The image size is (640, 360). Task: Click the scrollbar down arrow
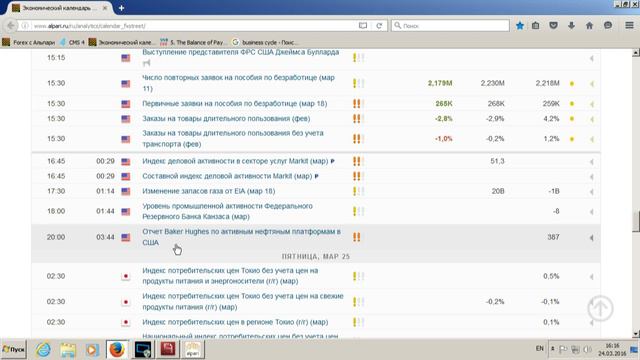636,334
